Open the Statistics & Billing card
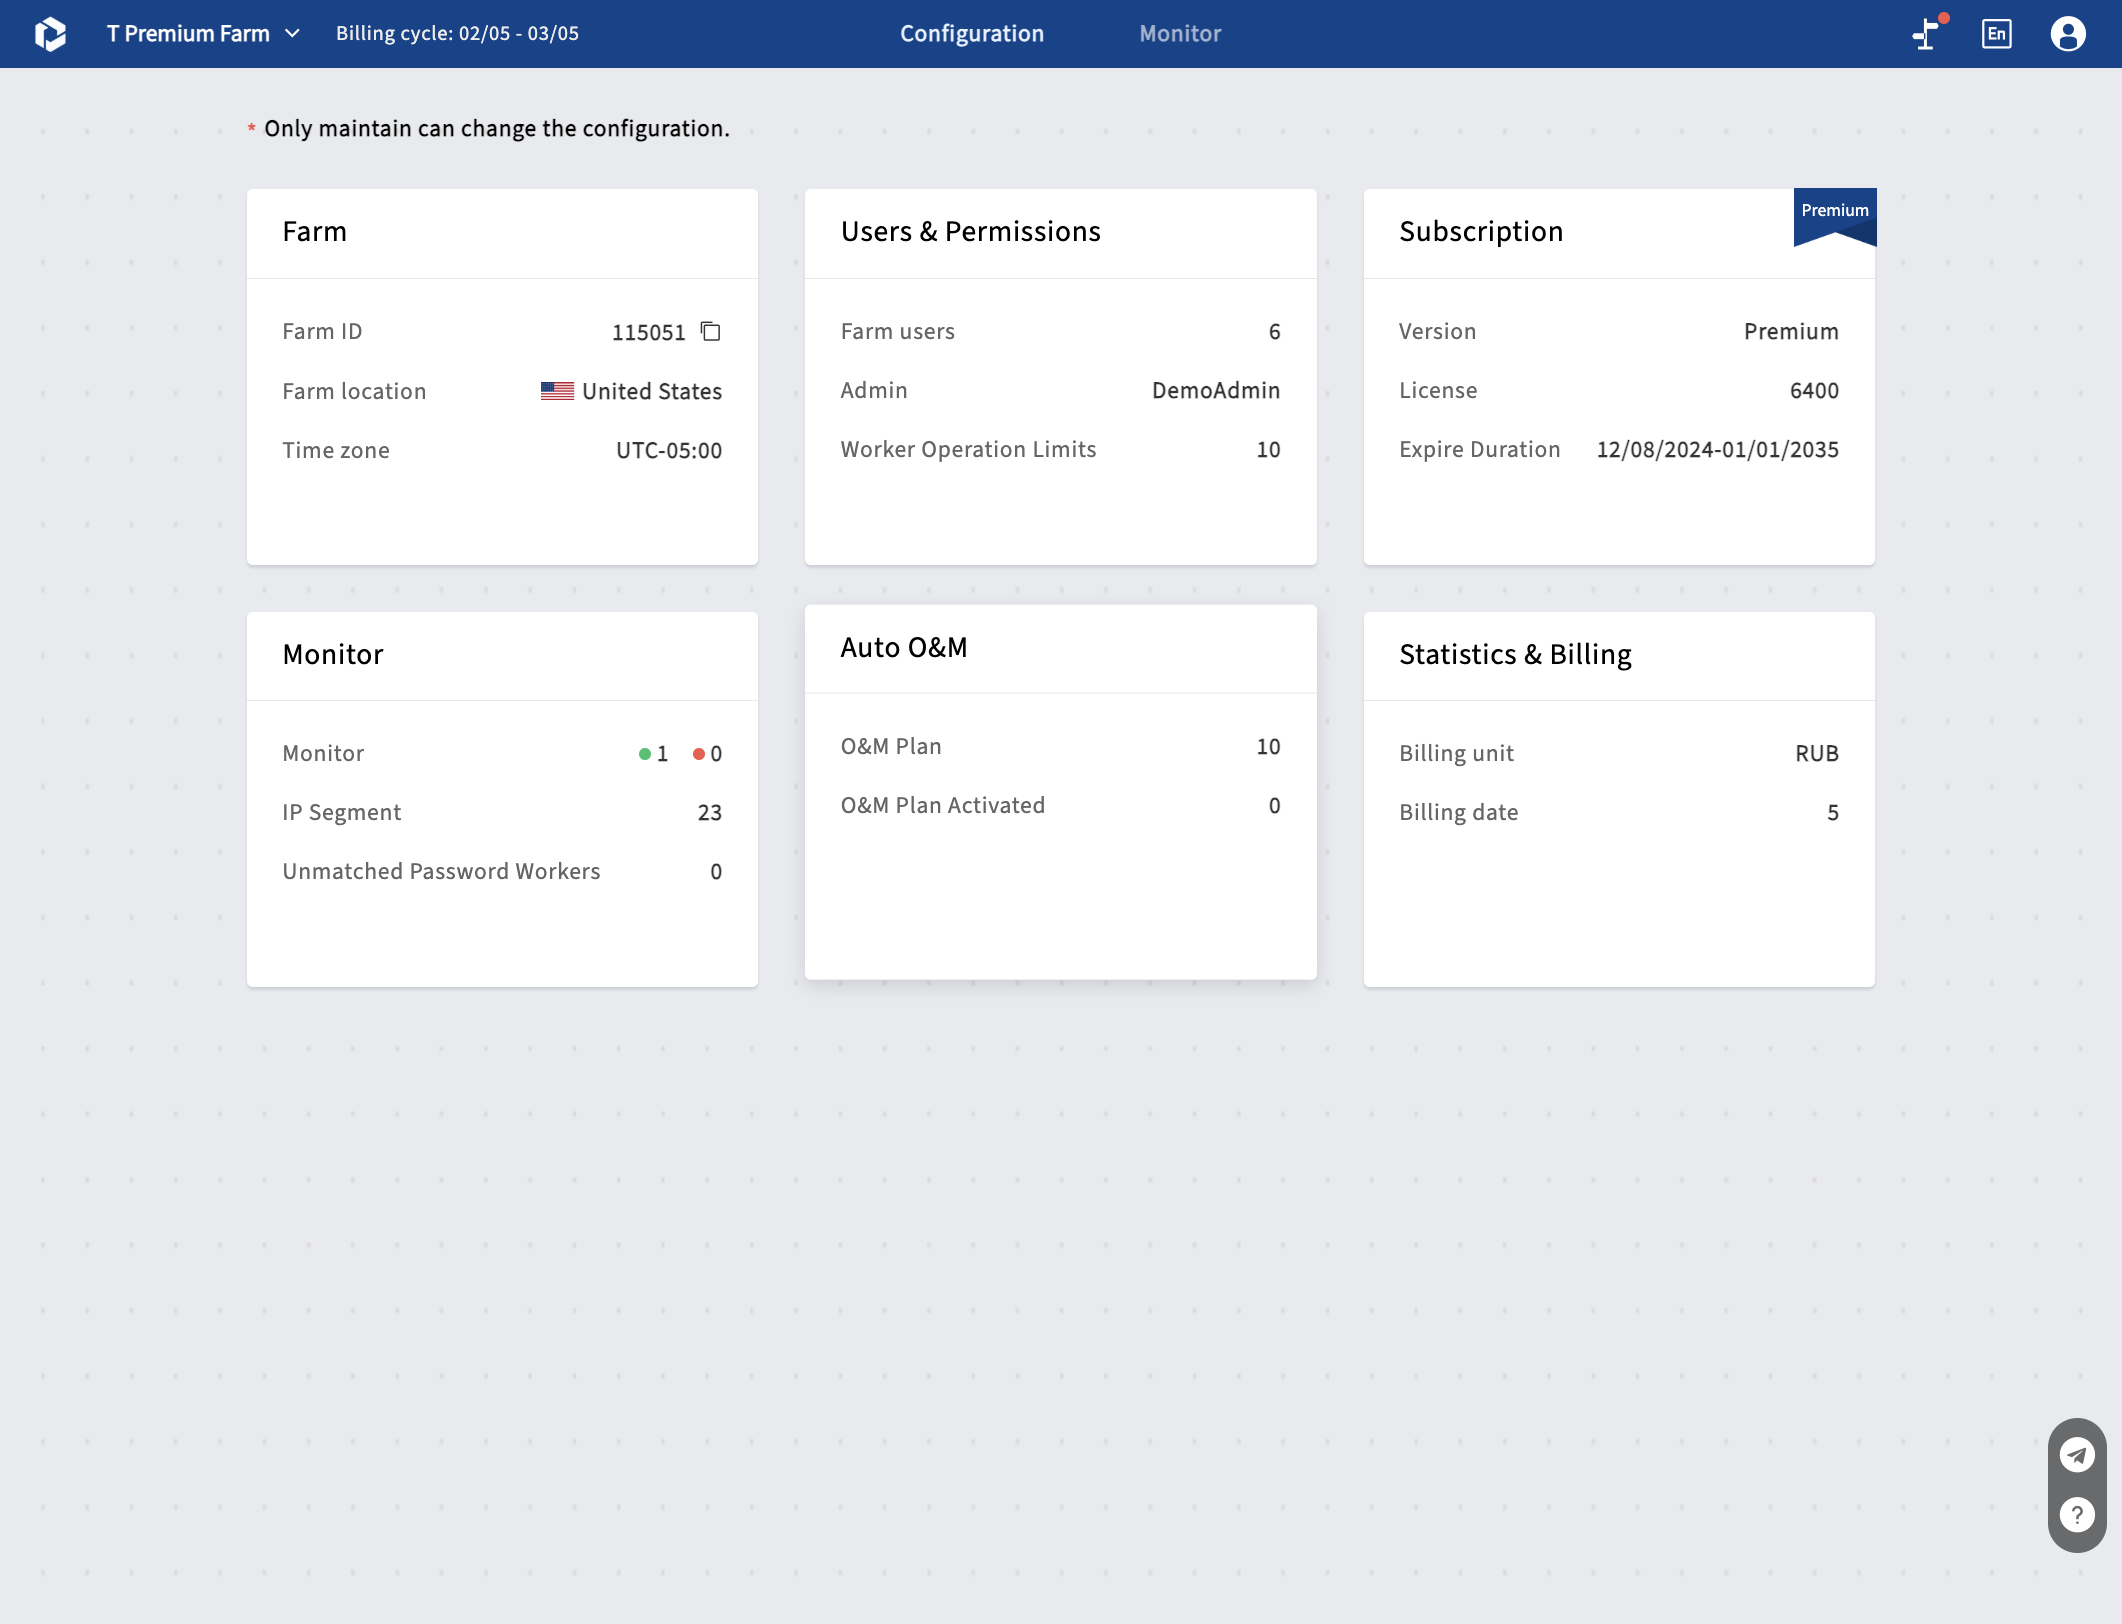The width and height of the screenshot is (2122, 1624). click(x=1618, y=799)
